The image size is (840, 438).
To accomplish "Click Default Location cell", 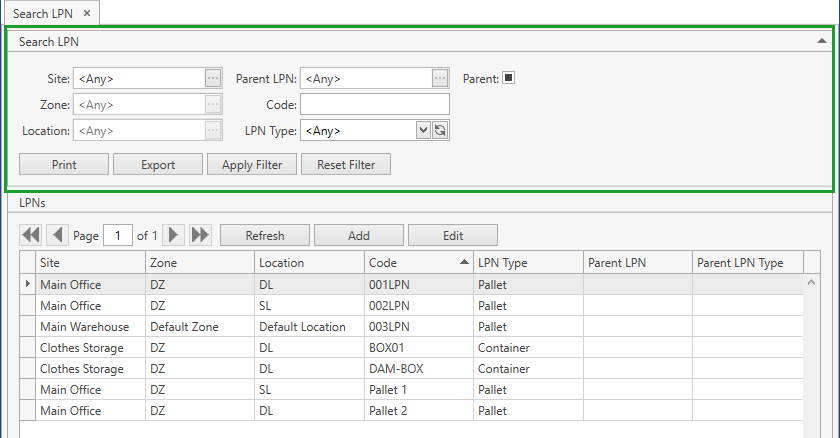I will pos(309,327).
